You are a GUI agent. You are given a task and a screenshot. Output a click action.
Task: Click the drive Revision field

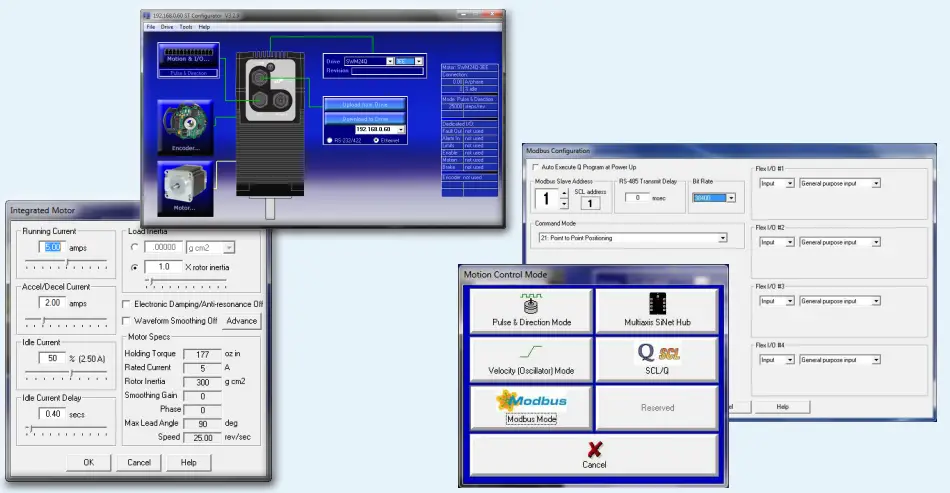coord(387,71)
